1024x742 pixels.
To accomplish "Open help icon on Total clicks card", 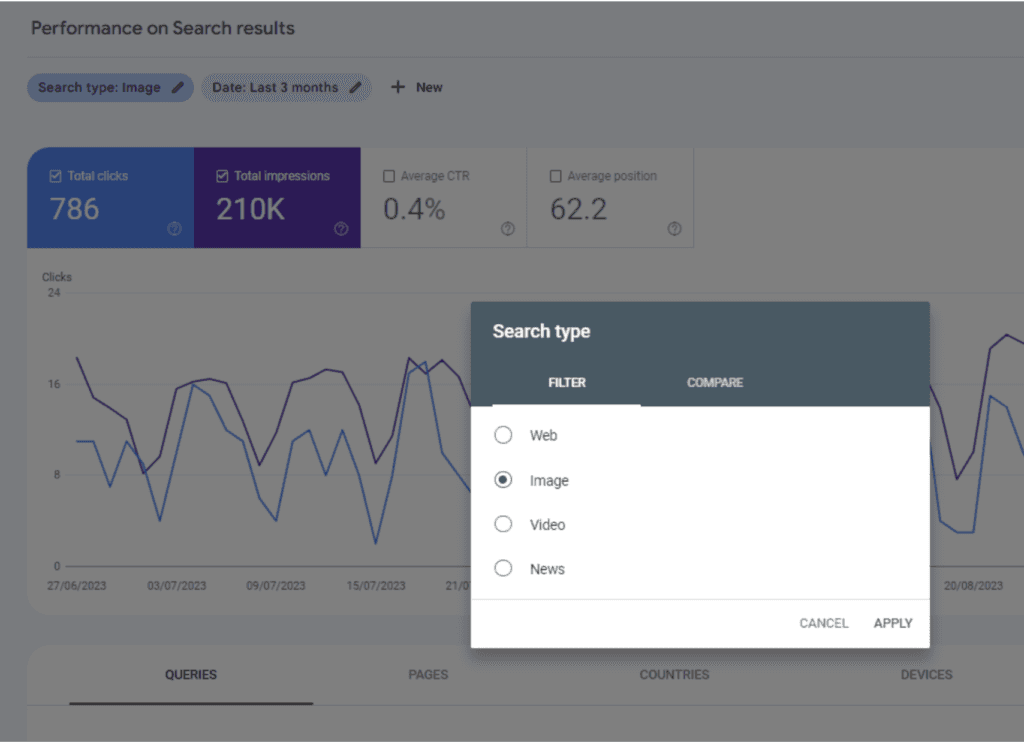I will click(174, 229).
